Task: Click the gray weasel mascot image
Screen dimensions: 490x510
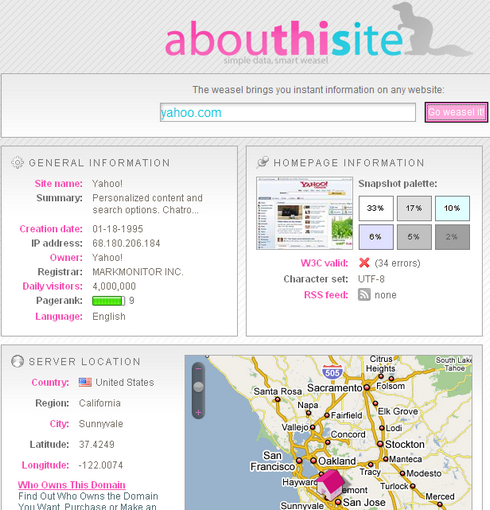Action: pyautogui.click(x=432, y=29)
